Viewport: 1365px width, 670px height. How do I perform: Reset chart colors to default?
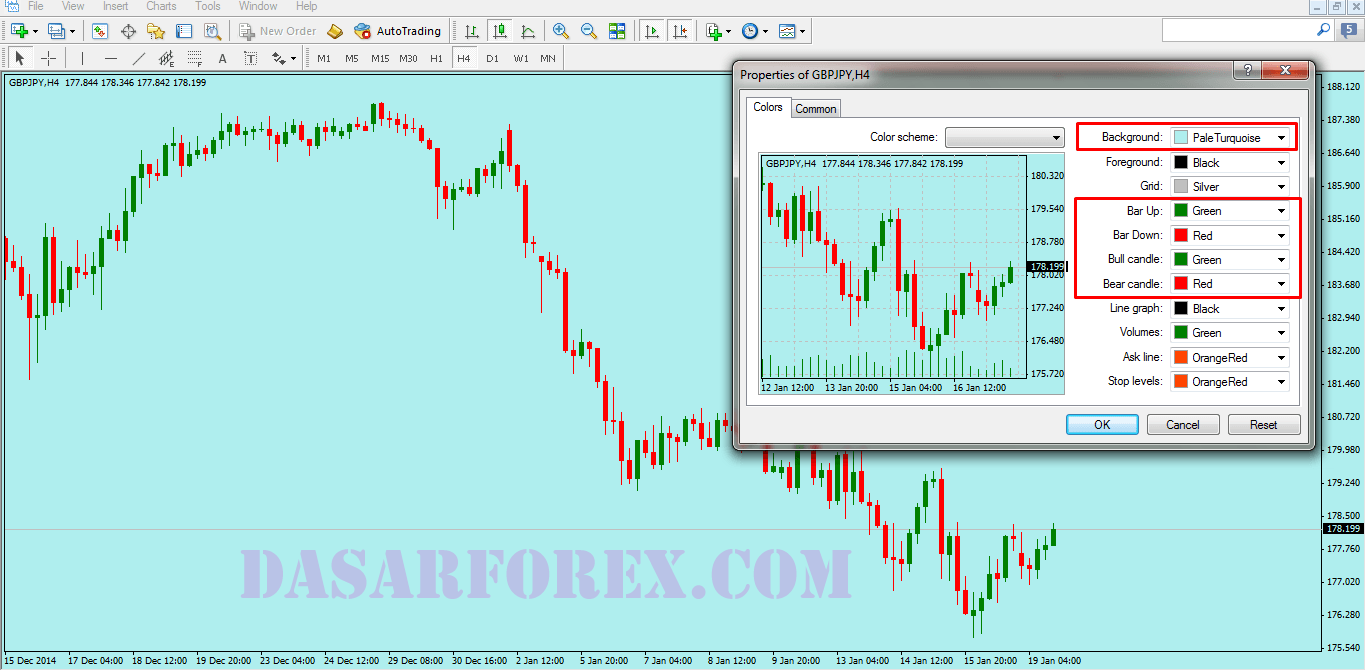point(1264,424)
